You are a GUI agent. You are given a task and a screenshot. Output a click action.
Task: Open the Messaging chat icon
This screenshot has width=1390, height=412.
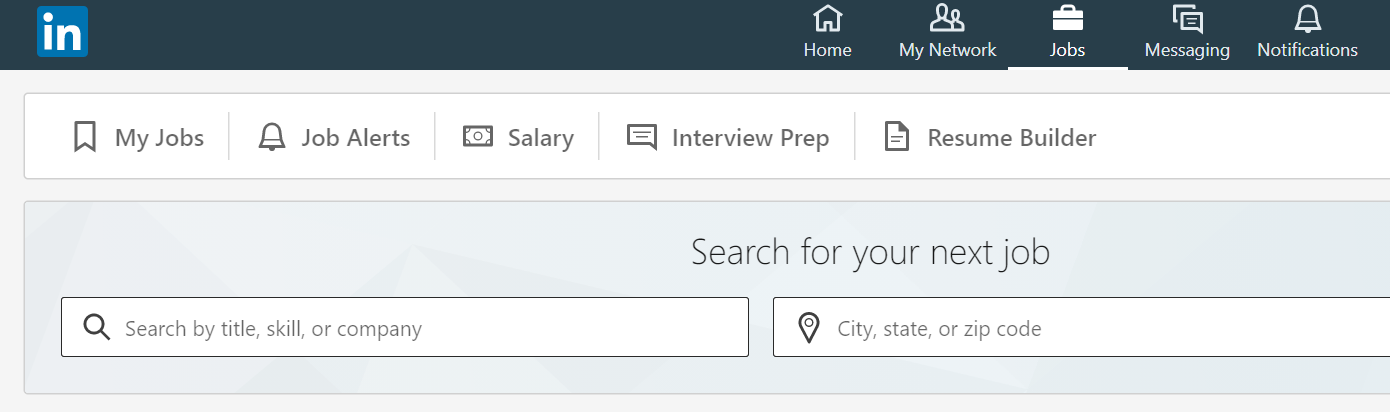(x=1187, y=19)
